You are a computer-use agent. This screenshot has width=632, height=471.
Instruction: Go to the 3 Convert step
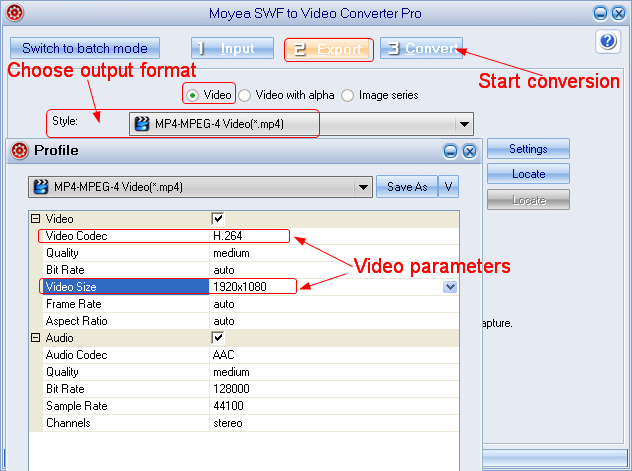pyautogui.click(x=421, y=48)
